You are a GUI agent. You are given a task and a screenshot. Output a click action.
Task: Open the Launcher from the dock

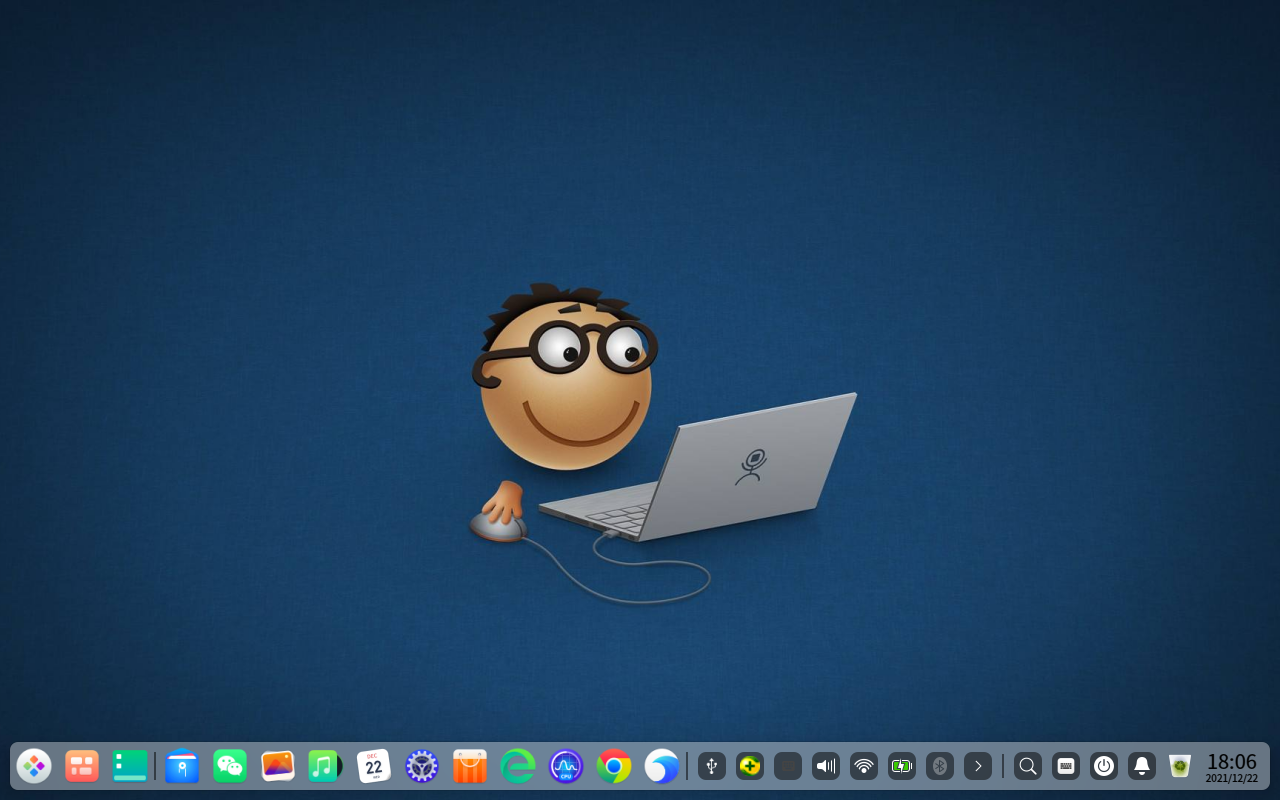(34, 766)
